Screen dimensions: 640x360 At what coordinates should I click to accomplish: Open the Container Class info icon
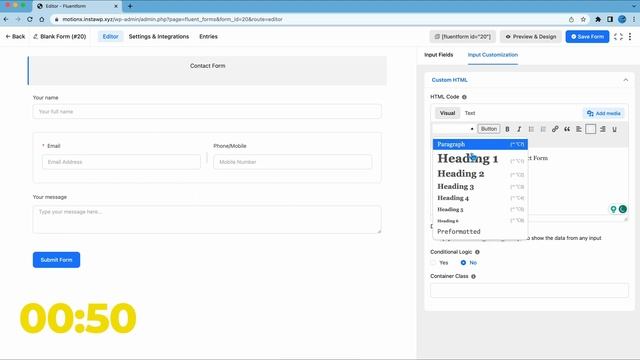click(x=473, y=276)
